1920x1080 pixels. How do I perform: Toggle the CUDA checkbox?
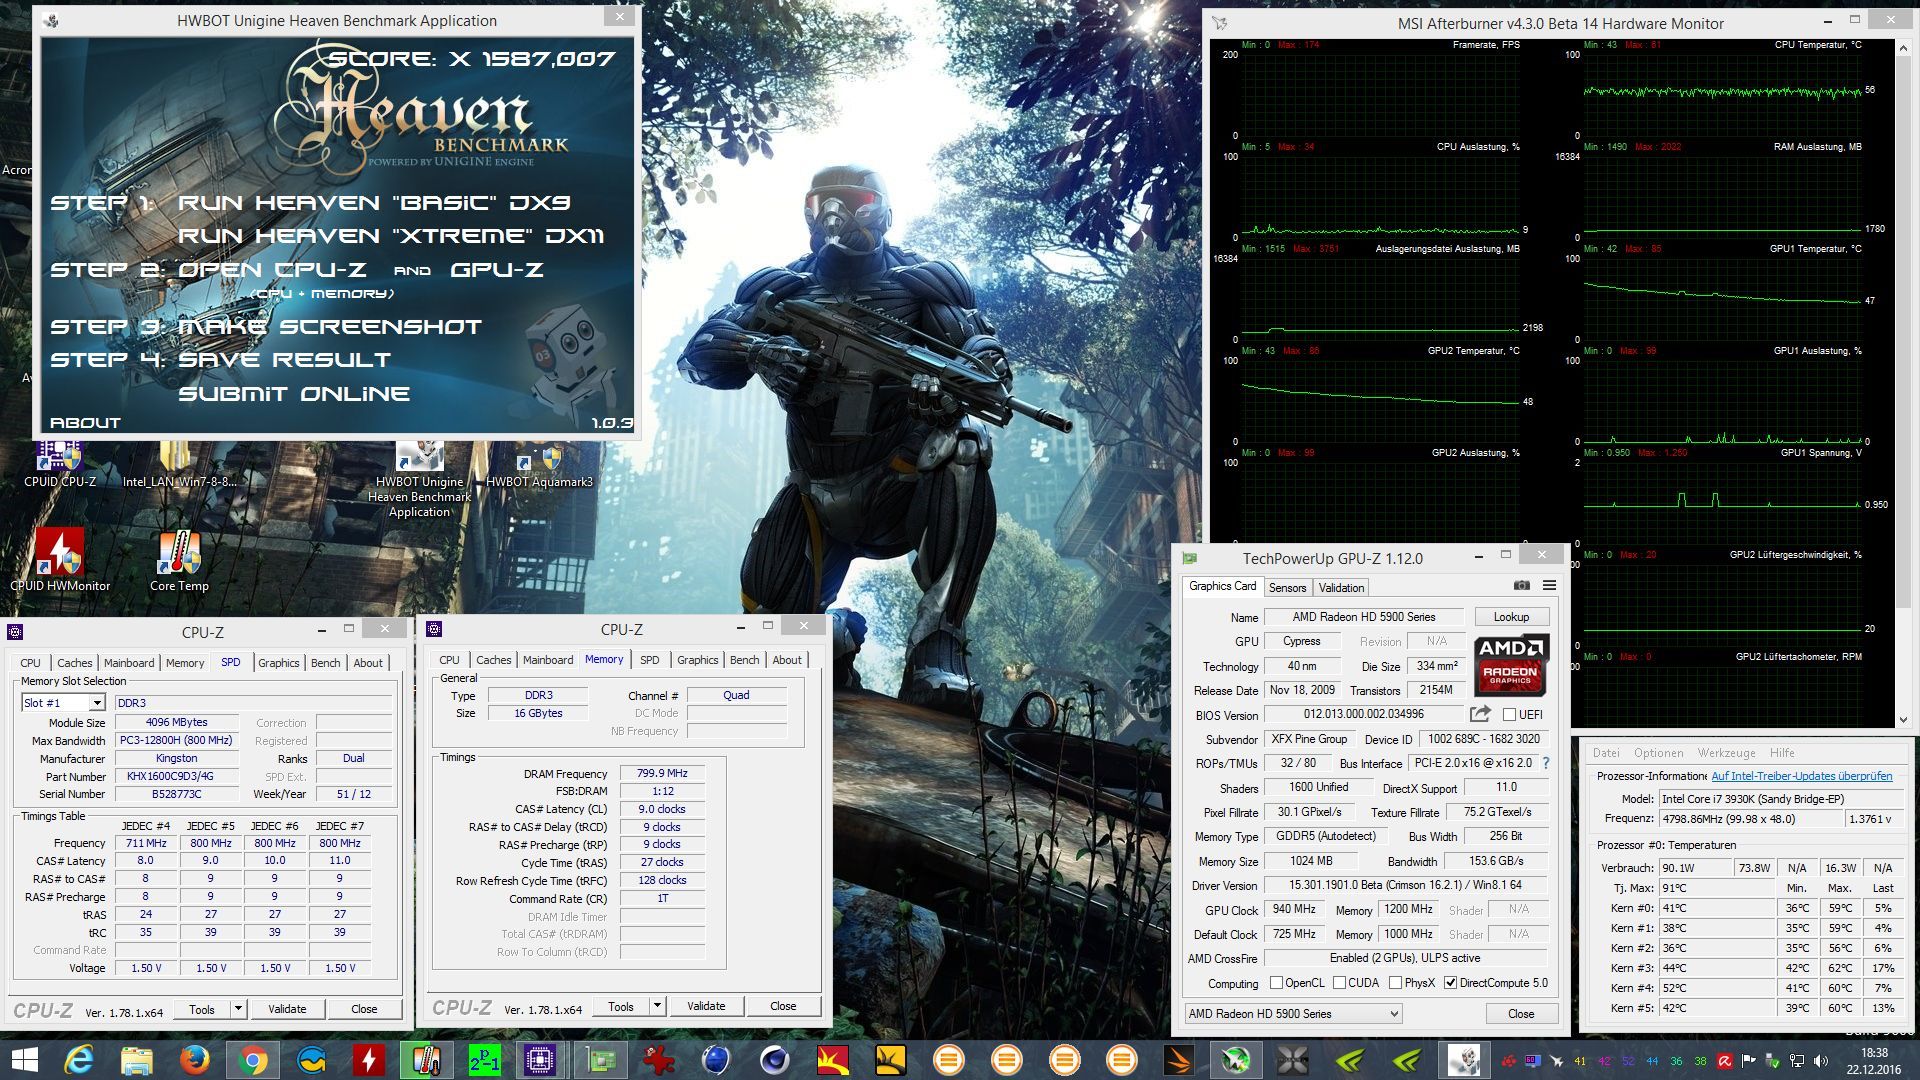(x=1339, y=983)
